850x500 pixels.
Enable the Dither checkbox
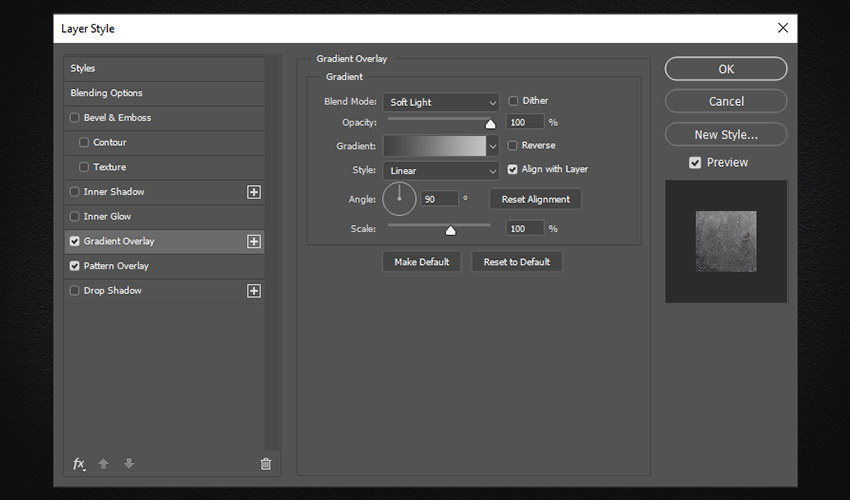[x=514, y=101]
